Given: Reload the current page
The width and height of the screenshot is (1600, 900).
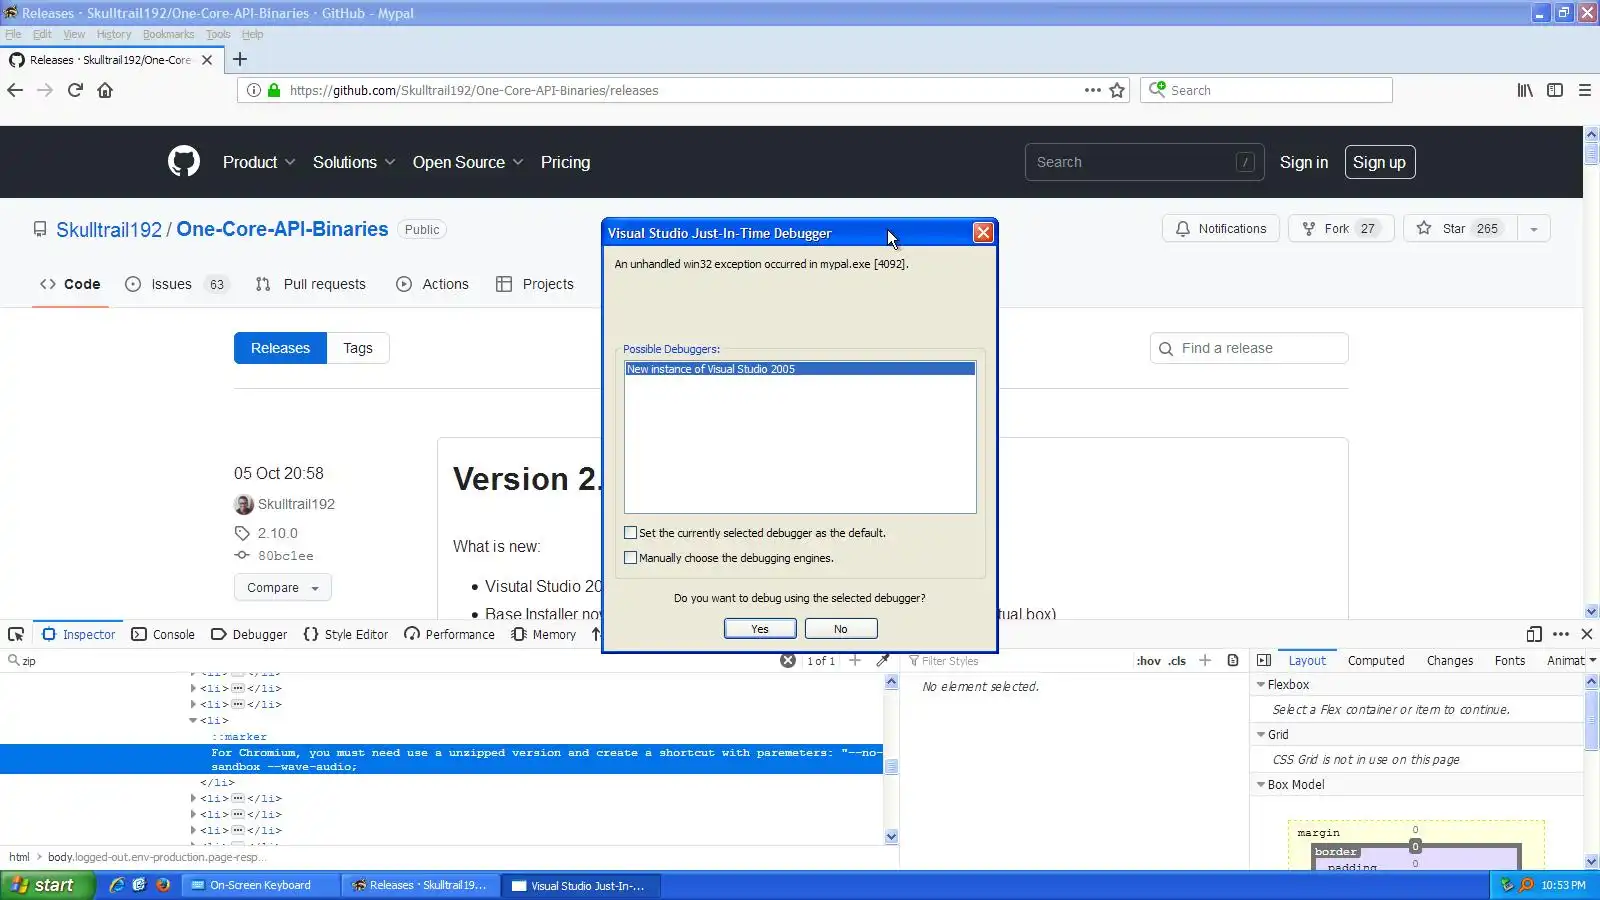Looking at the screenshot, I should [x=75, y=90].
